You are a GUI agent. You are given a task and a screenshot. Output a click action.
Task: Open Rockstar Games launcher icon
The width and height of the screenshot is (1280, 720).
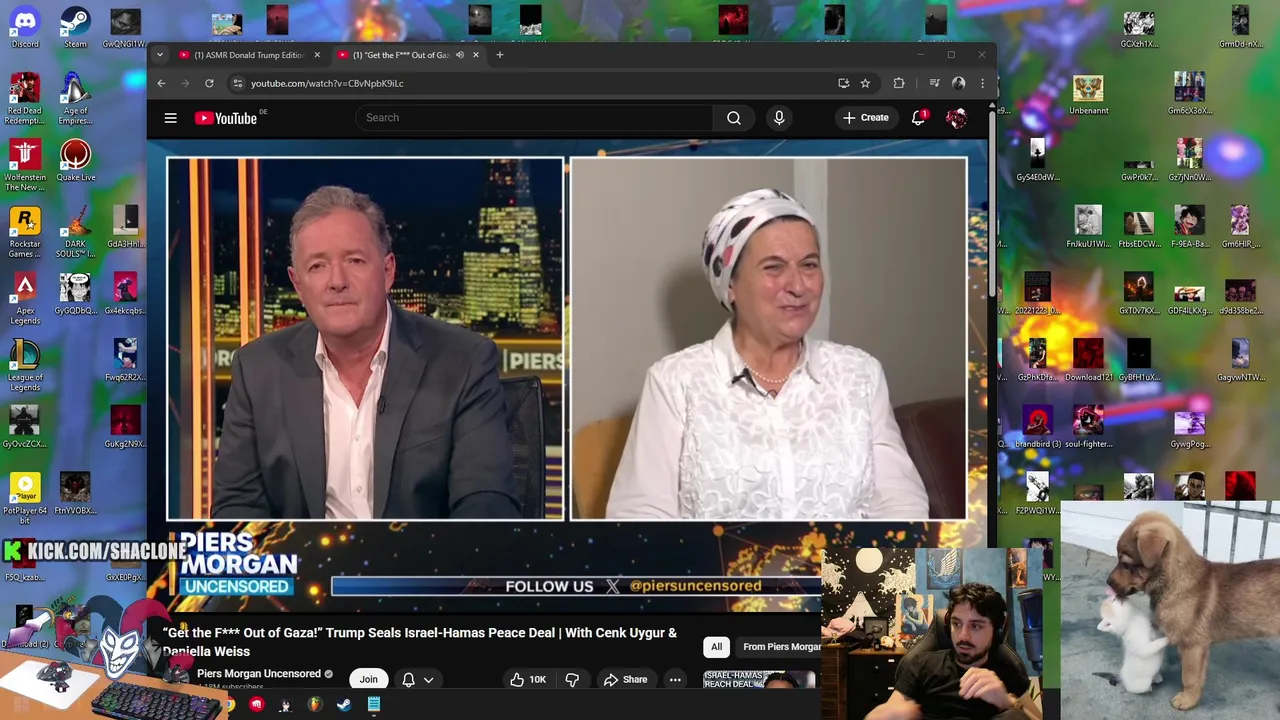point(25,232)
